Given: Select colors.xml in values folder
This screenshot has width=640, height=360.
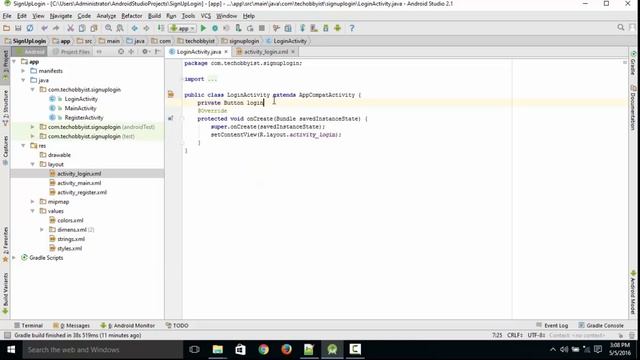Looking at the screenshot, I should pyautogui.click(x=70, y=220).
